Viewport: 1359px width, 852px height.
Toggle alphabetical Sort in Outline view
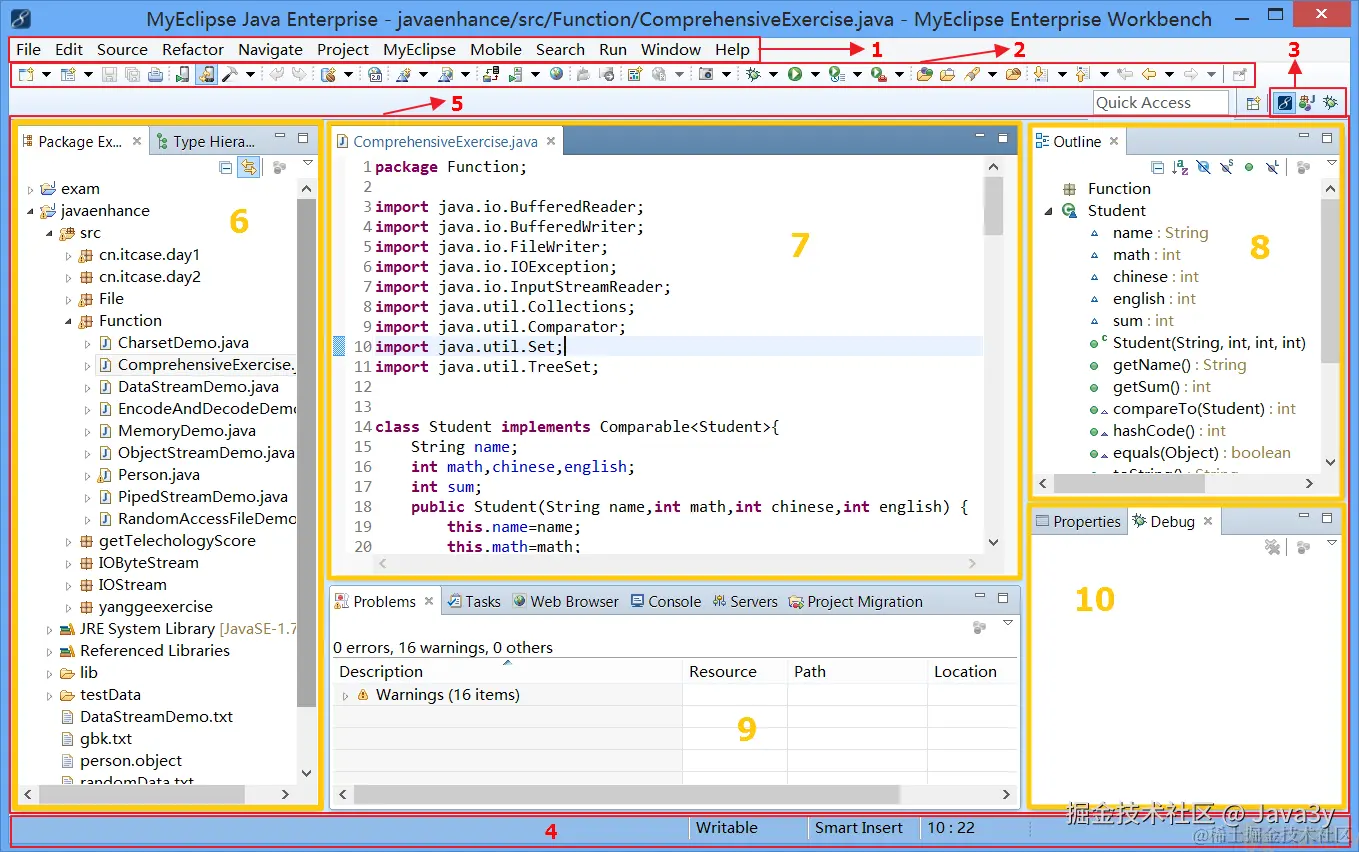[1180, 167]
